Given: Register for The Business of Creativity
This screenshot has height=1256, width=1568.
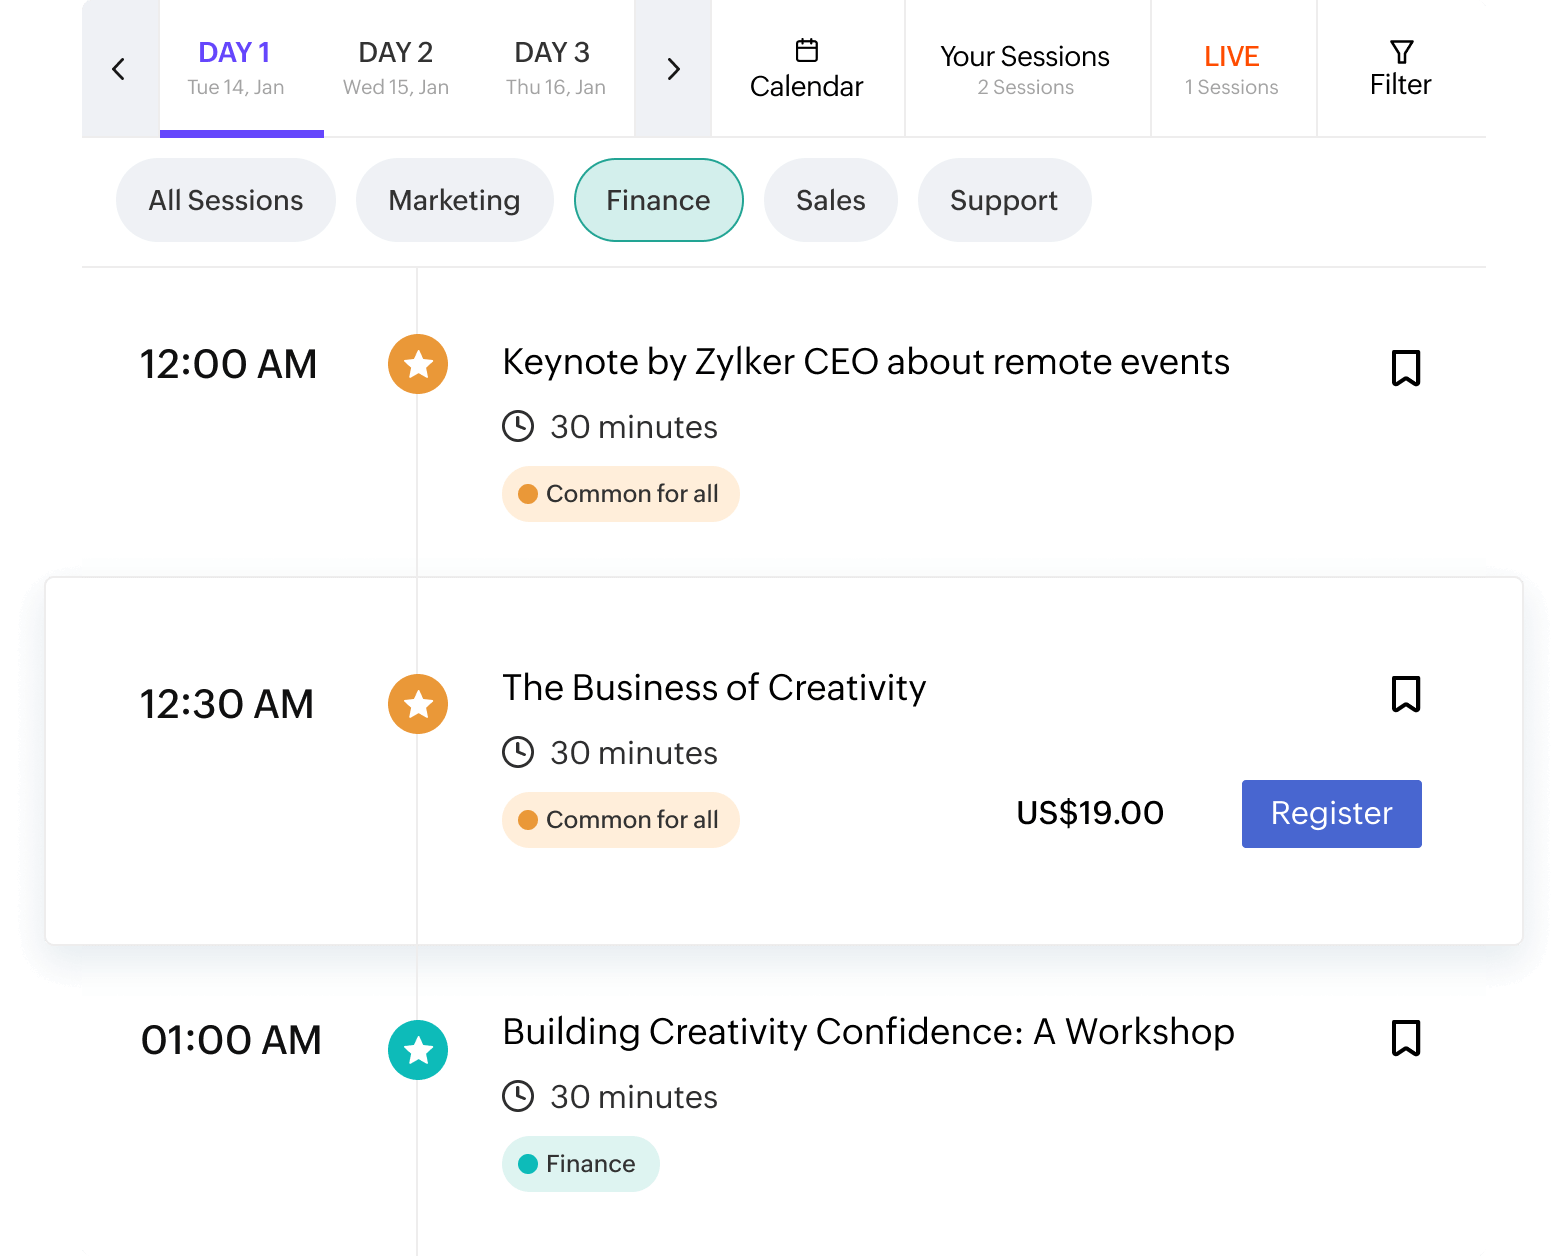Looking at the screenshot, I should (1331, 814).
